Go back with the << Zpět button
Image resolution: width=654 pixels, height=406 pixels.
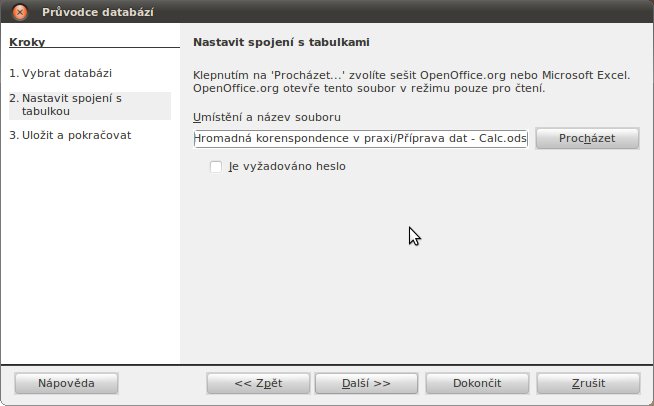pyautogui.click(x=258, y=383)
